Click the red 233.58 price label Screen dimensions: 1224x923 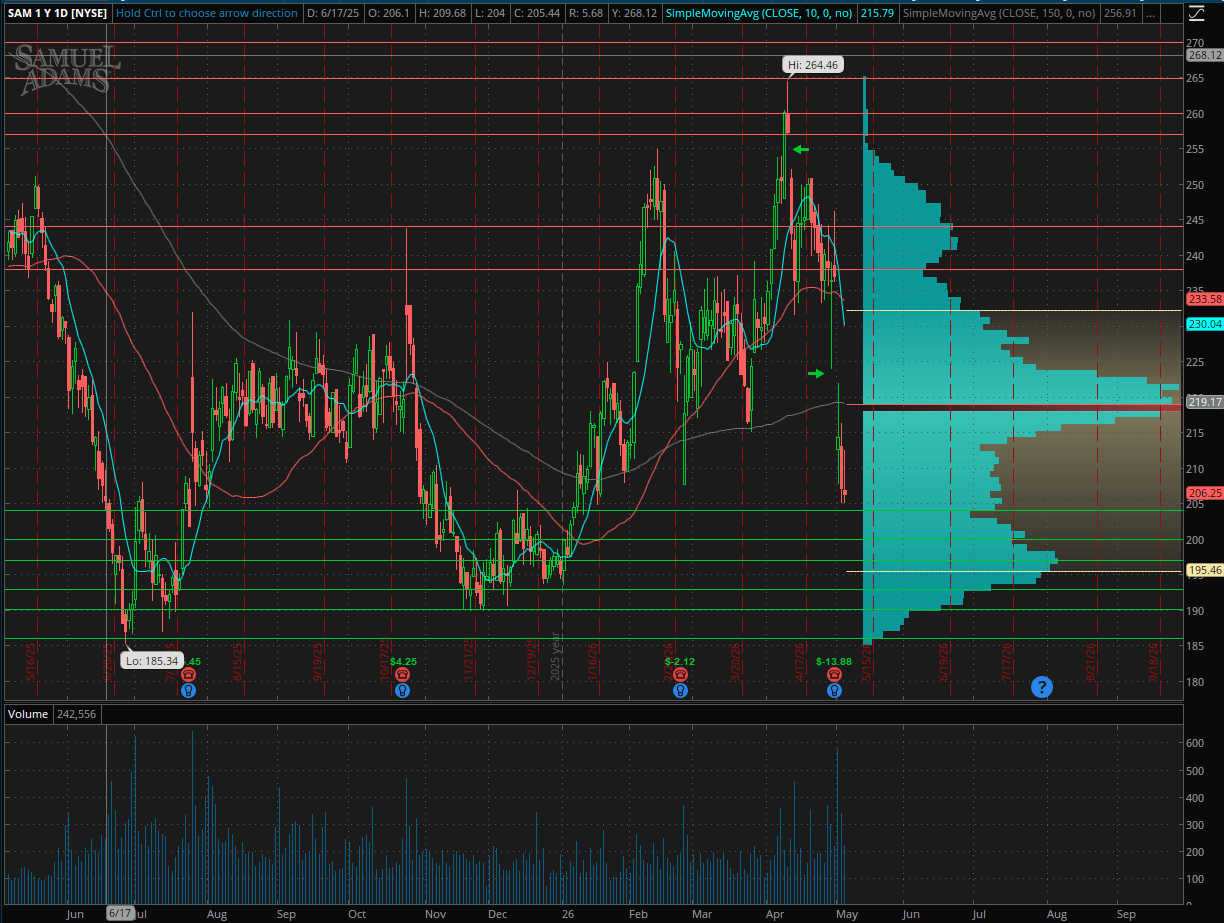pos(1204,299)
